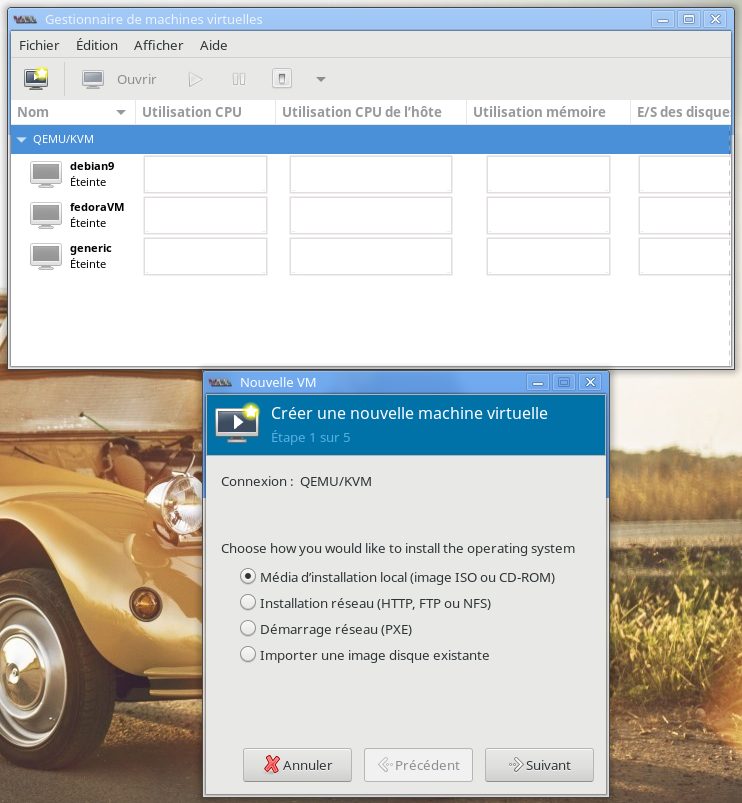Click the new virtual machine toolbar icon
This screenshot has height=803, width=742.
[36, 79]
